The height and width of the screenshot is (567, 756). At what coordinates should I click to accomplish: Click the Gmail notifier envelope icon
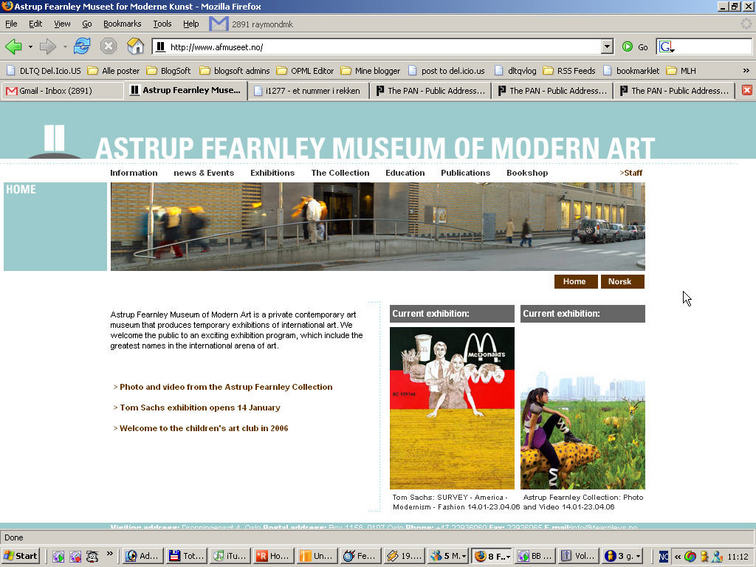pos(218,24)
